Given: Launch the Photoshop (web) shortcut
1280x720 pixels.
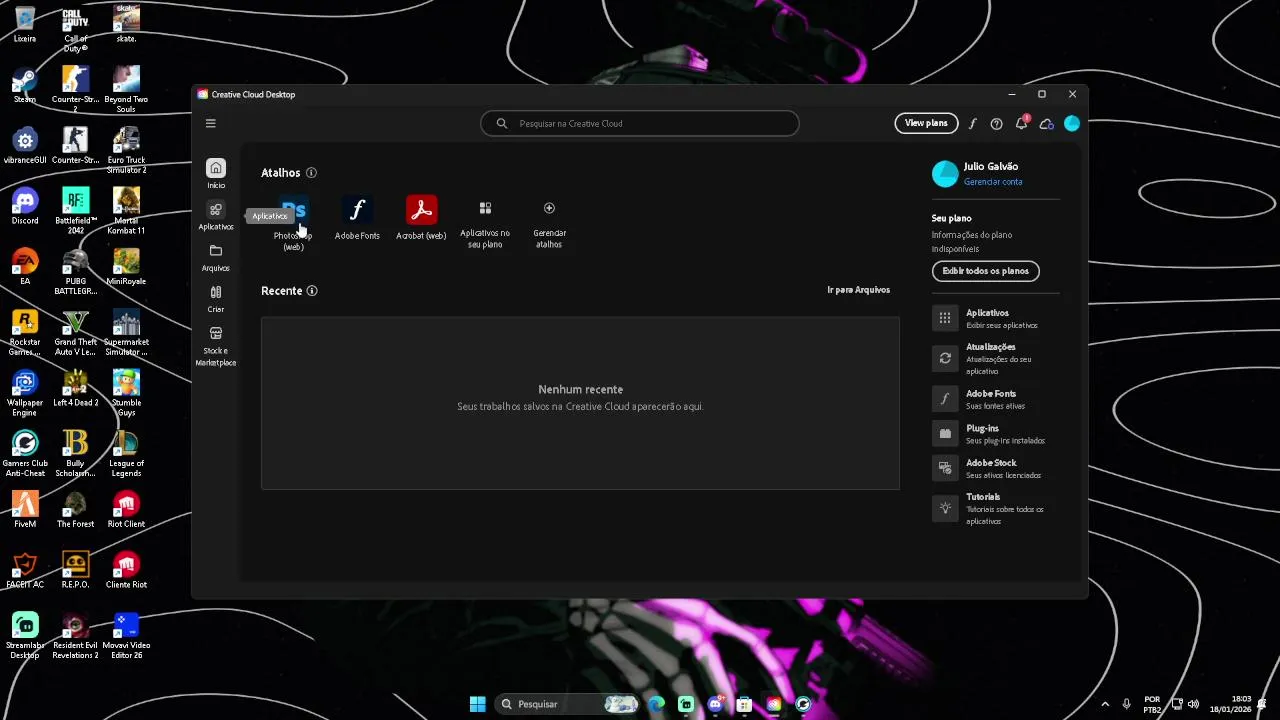Looking at the screenshot, I should [293, 224].
